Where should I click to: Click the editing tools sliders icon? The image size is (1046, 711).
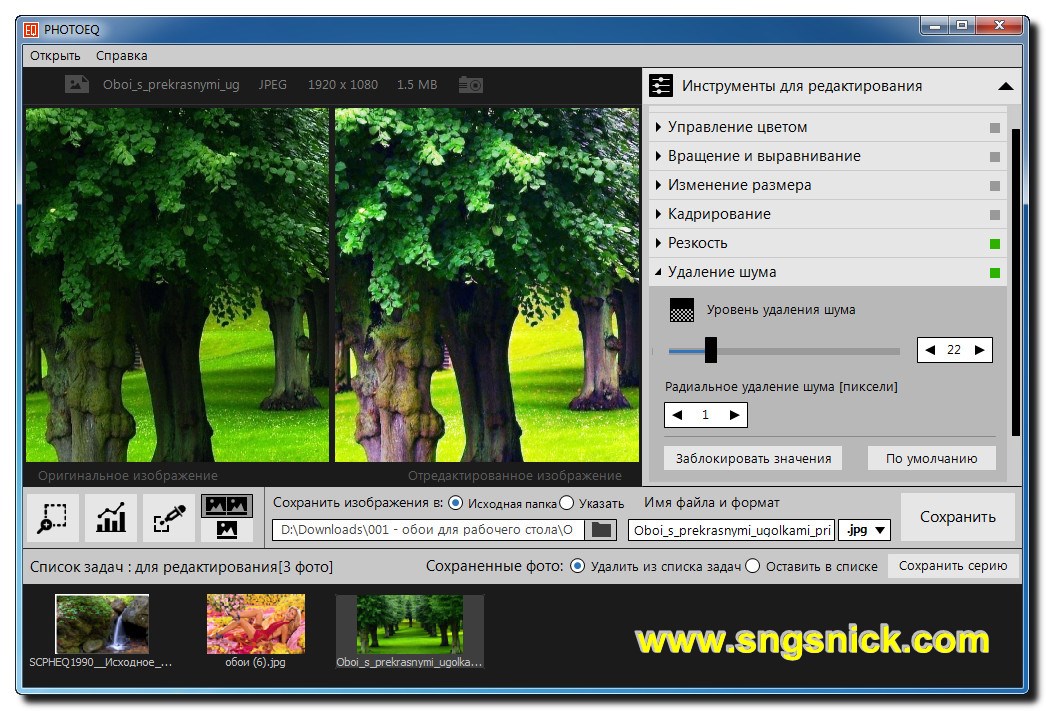(660, 86)
